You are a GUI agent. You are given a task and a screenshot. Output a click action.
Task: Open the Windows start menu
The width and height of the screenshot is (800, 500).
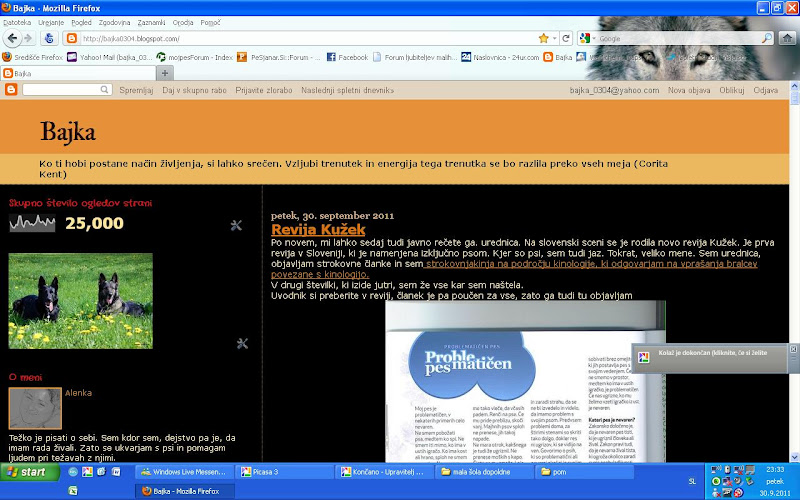click(x=30, y=472)
